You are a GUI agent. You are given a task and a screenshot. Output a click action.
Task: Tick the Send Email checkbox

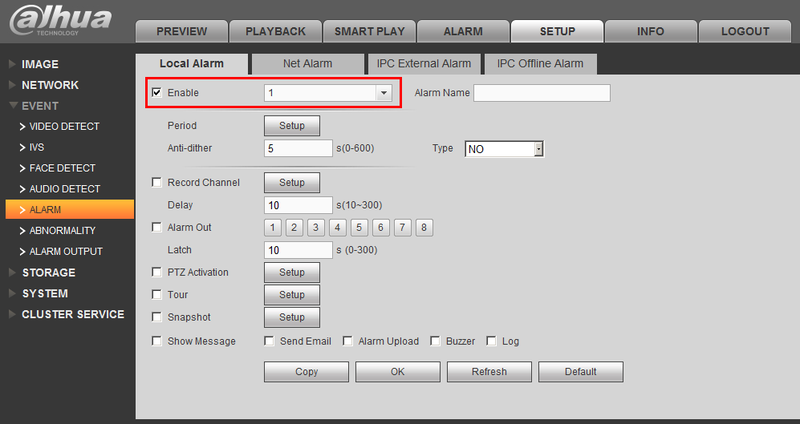269,341
